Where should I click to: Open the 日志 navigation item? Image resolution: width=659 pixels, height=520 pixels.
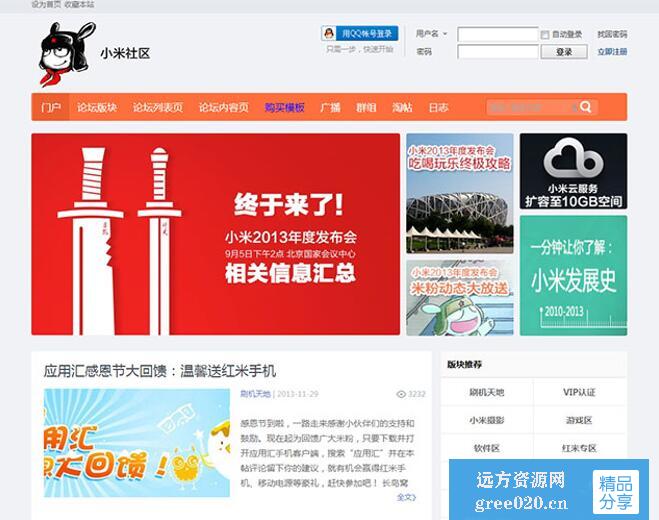438,107
